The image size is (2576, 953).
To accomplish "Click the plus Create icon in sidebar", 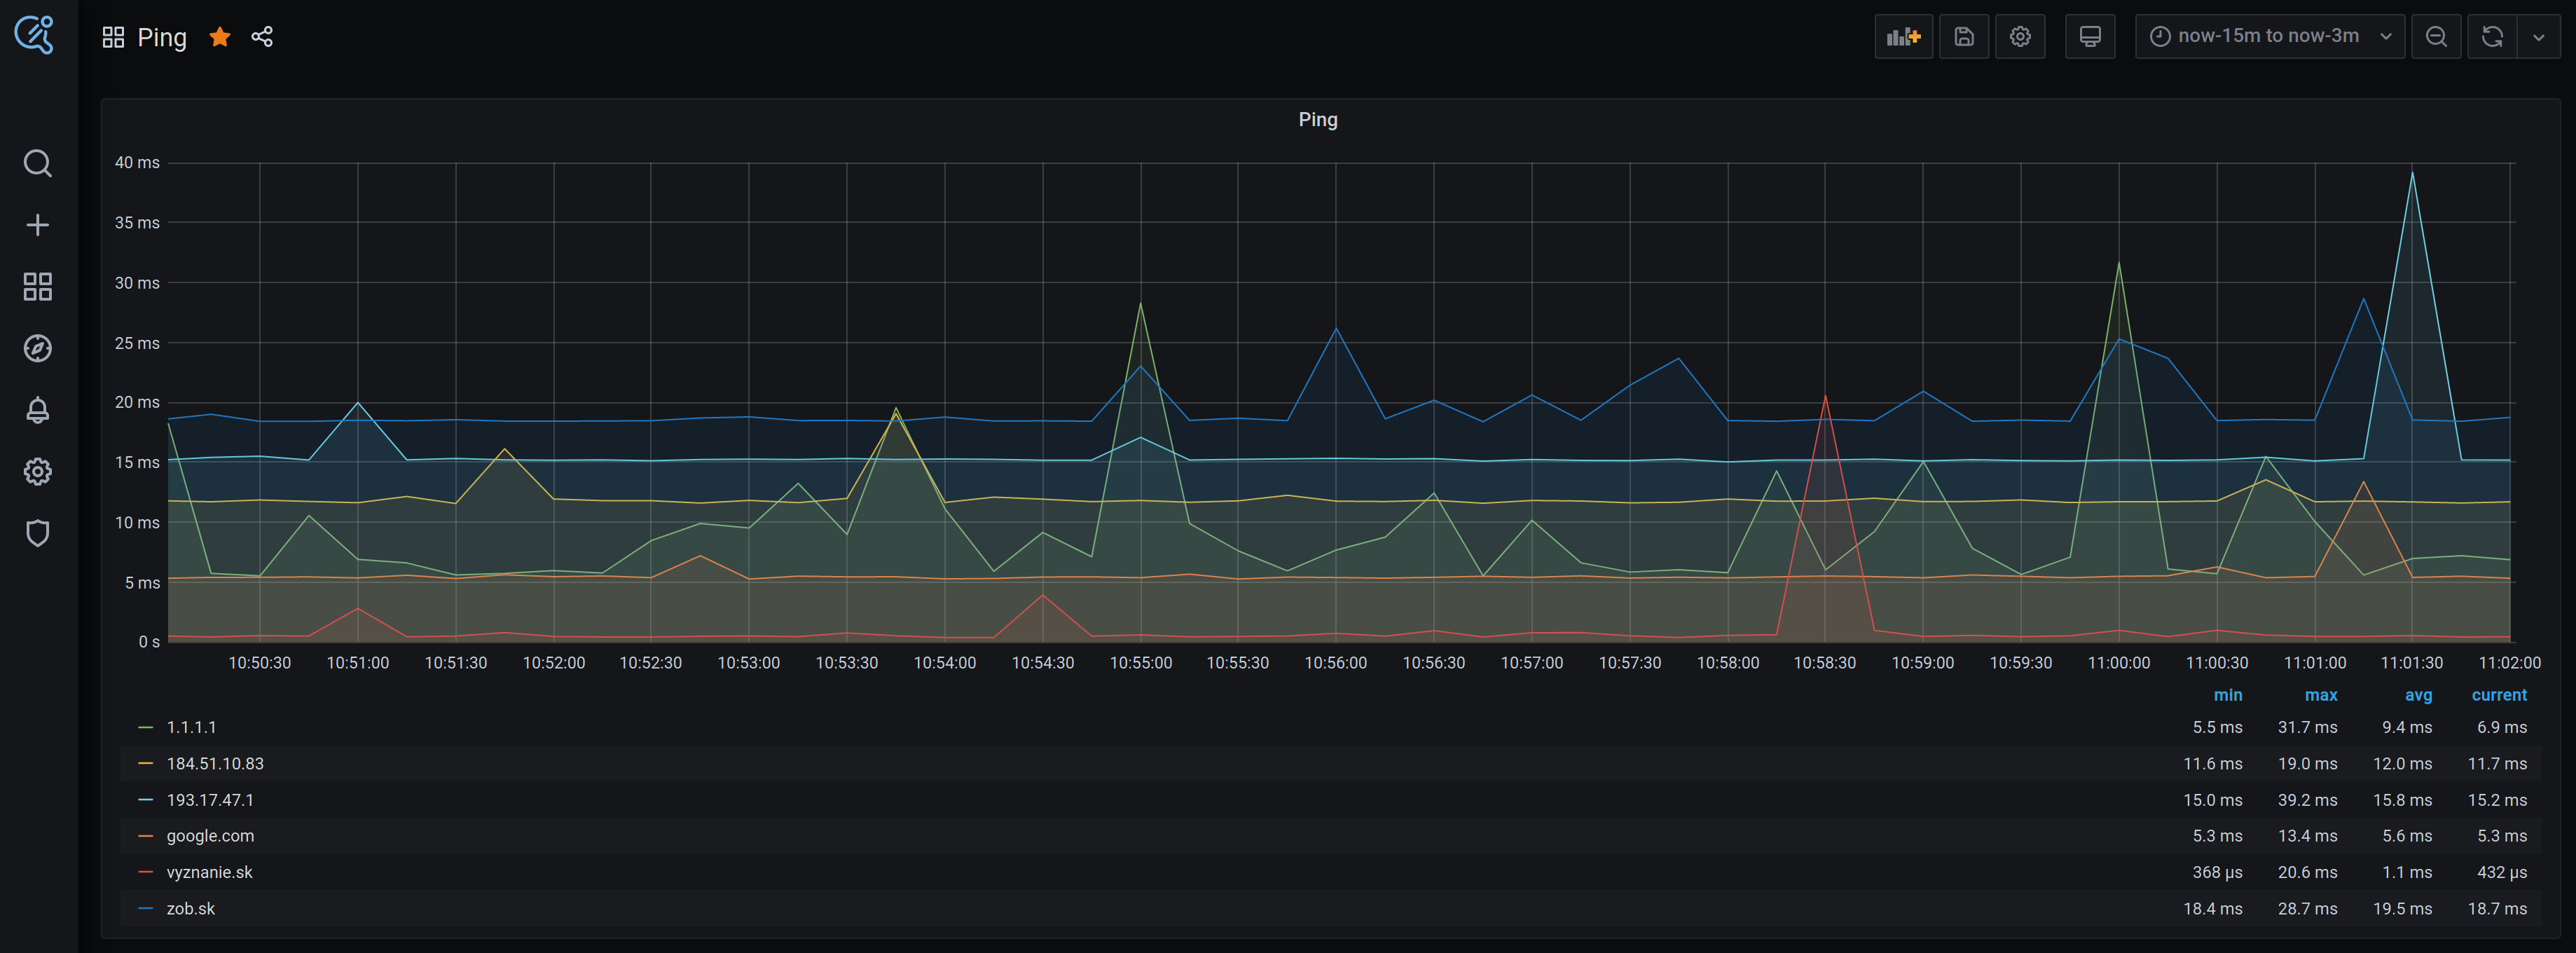I will coord(38,225).
